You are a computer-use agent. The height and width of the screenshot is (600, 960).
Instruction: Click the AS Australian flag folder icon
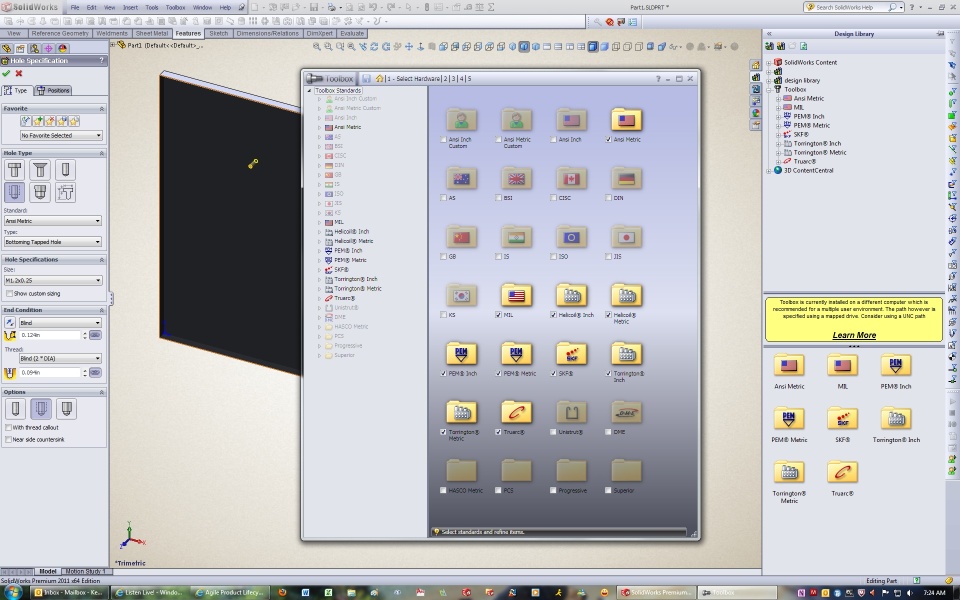(x=461, y=178)
